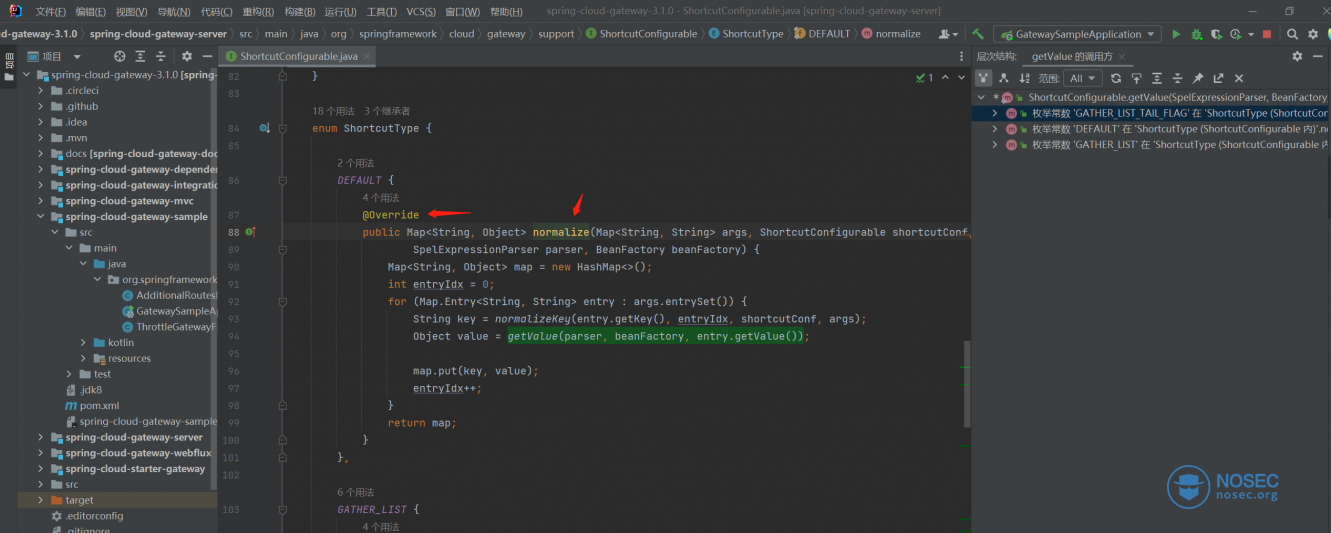1331x533 pixels.
Task: Hide the hierarchy tool window
Action: pyautogui.click(x=1318, y=56)
